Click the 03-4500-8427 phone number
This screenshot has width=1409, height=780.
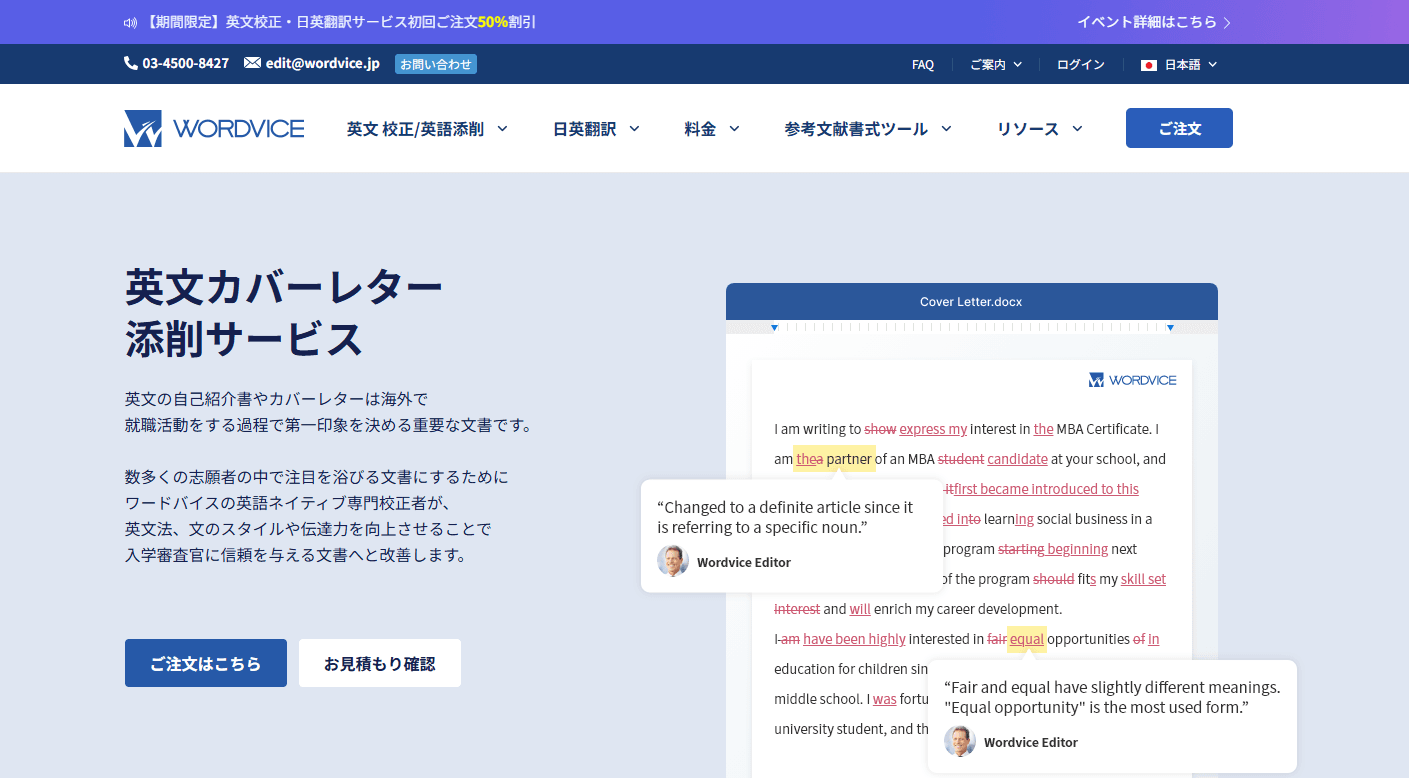(186, 63)
